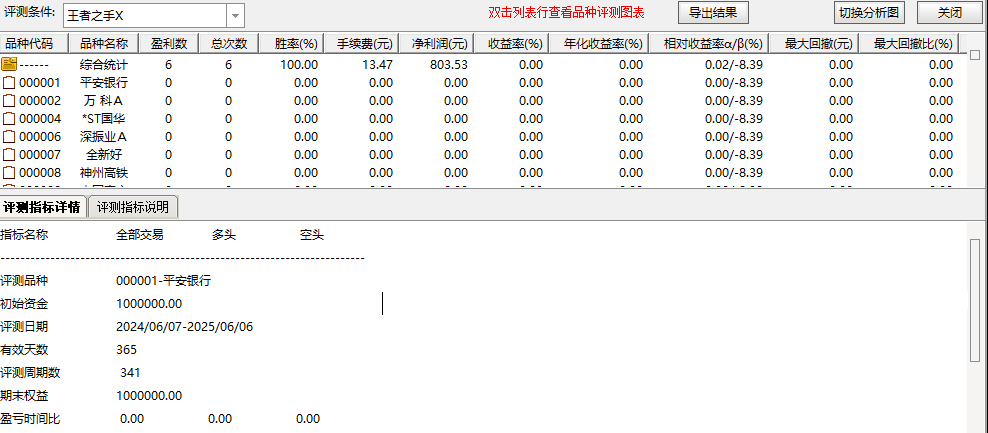The image size is (988, 433).
Task: Click the 综合统计 summary folder icon
Action: (10, 64)
